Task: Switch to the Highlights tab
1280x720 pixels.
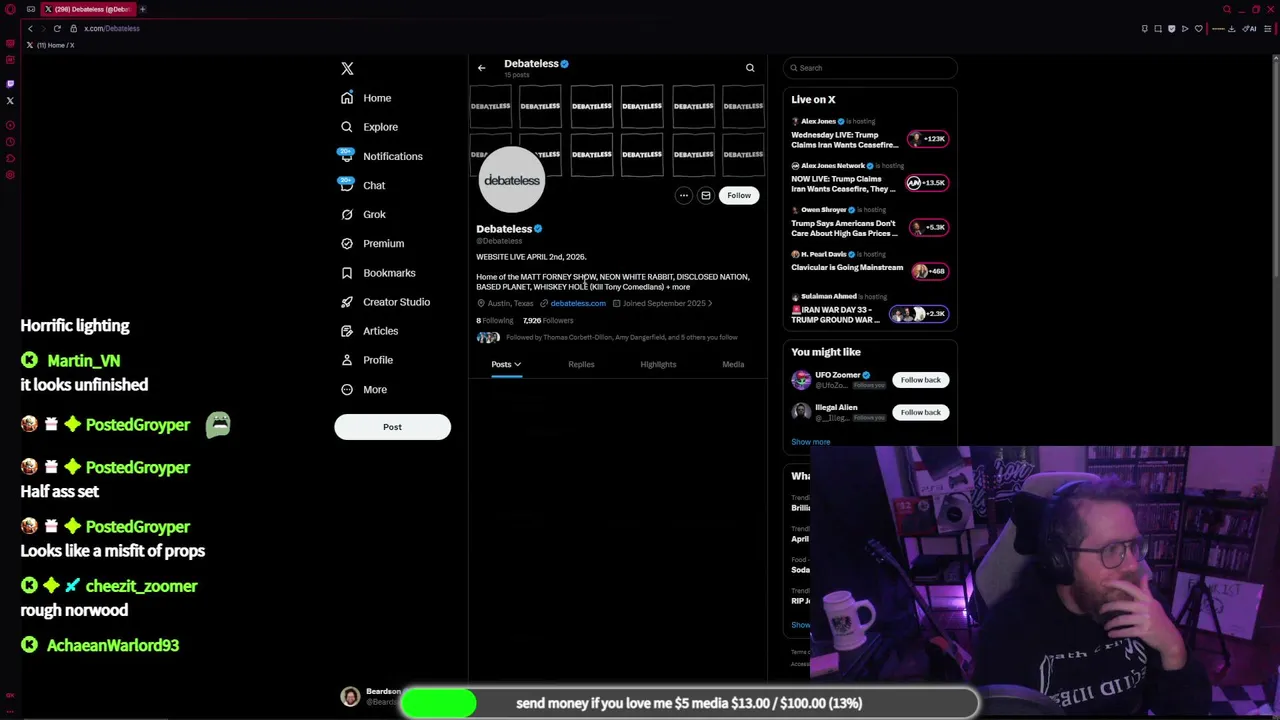Action: [658, 365]
